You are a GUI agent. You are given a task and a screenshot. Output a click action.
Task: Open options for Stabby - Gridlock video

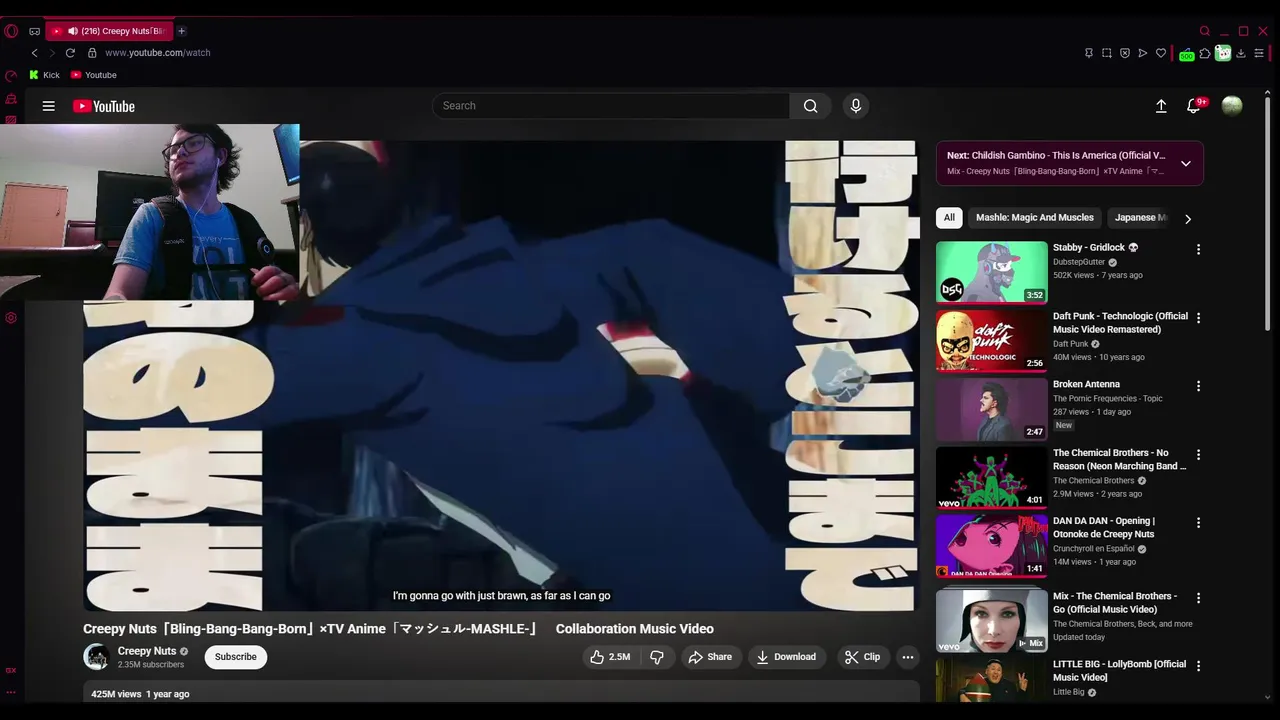tap(1198, 249)
